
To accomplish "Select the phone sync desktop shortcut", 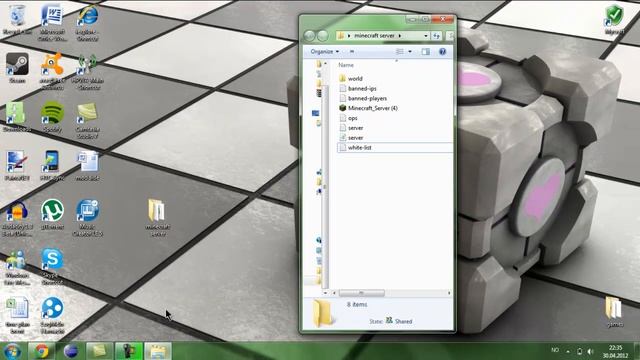I will 52,165.
